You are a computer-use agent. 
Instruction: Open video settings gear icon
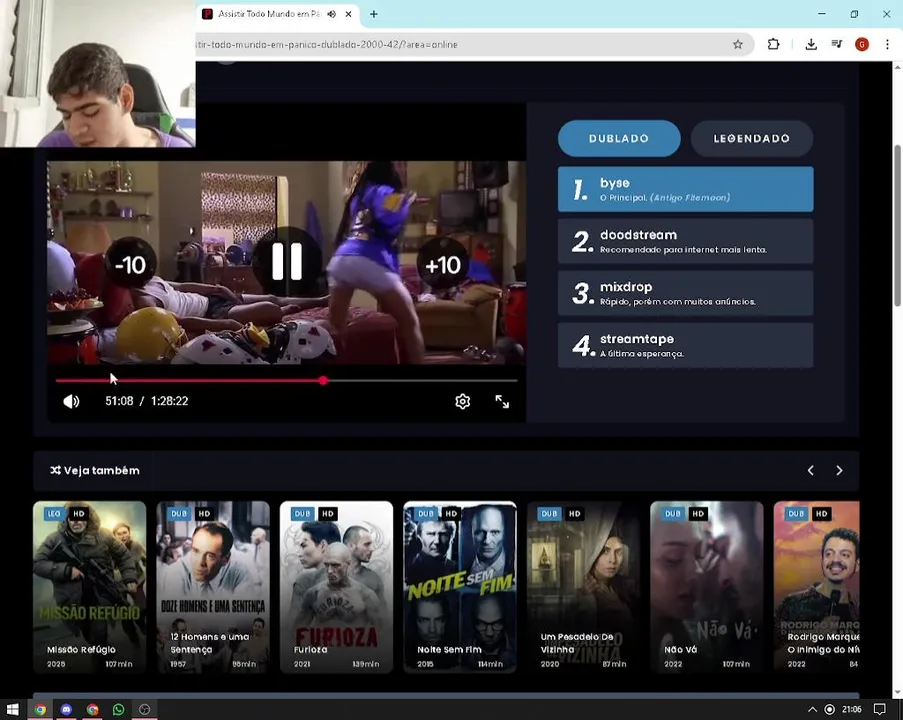(462, 401)
